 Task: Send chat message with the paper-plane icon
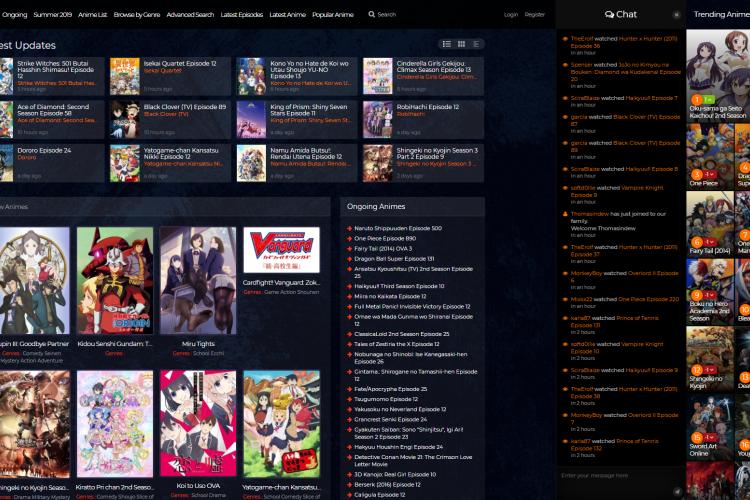tap(677, 491)
